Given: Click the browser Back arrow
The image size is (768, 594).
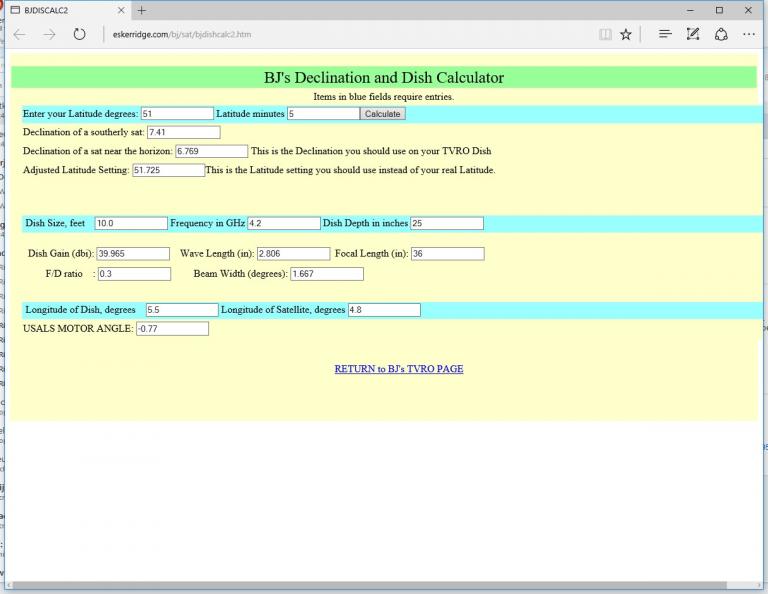Looking at the screenshot, I should (x=20, y=34).
